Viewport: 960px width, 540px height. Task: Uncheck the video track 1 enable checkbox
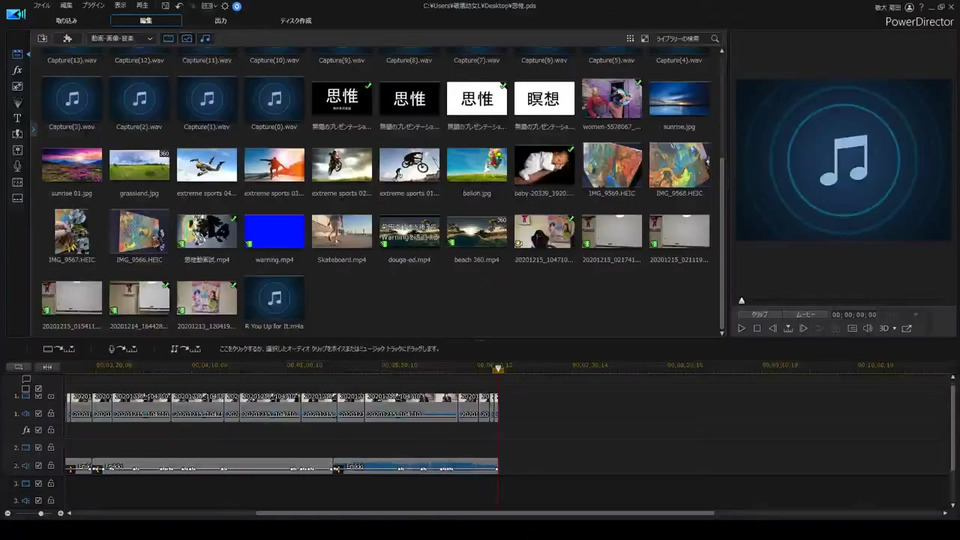tap(38, 396)
